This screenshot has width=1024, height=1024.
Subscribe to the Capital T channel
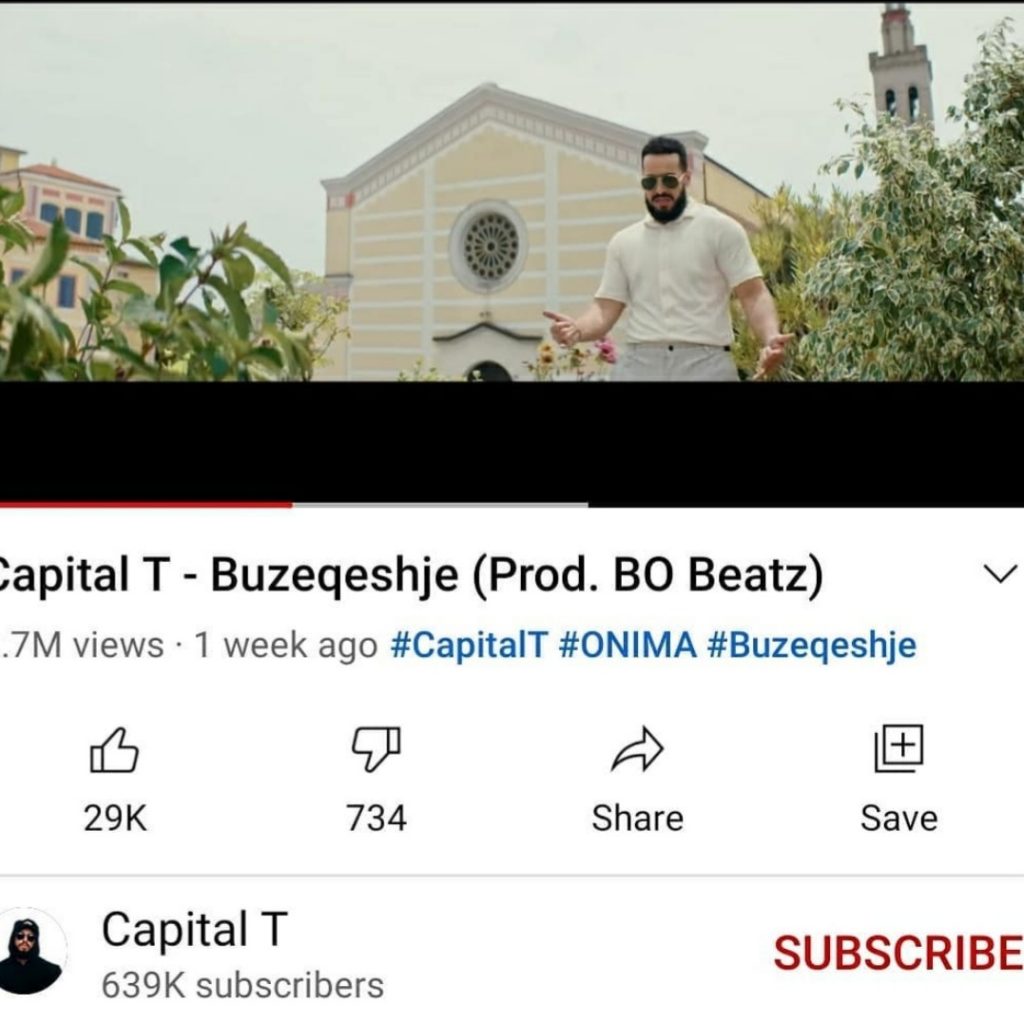(x=899, y=953)
